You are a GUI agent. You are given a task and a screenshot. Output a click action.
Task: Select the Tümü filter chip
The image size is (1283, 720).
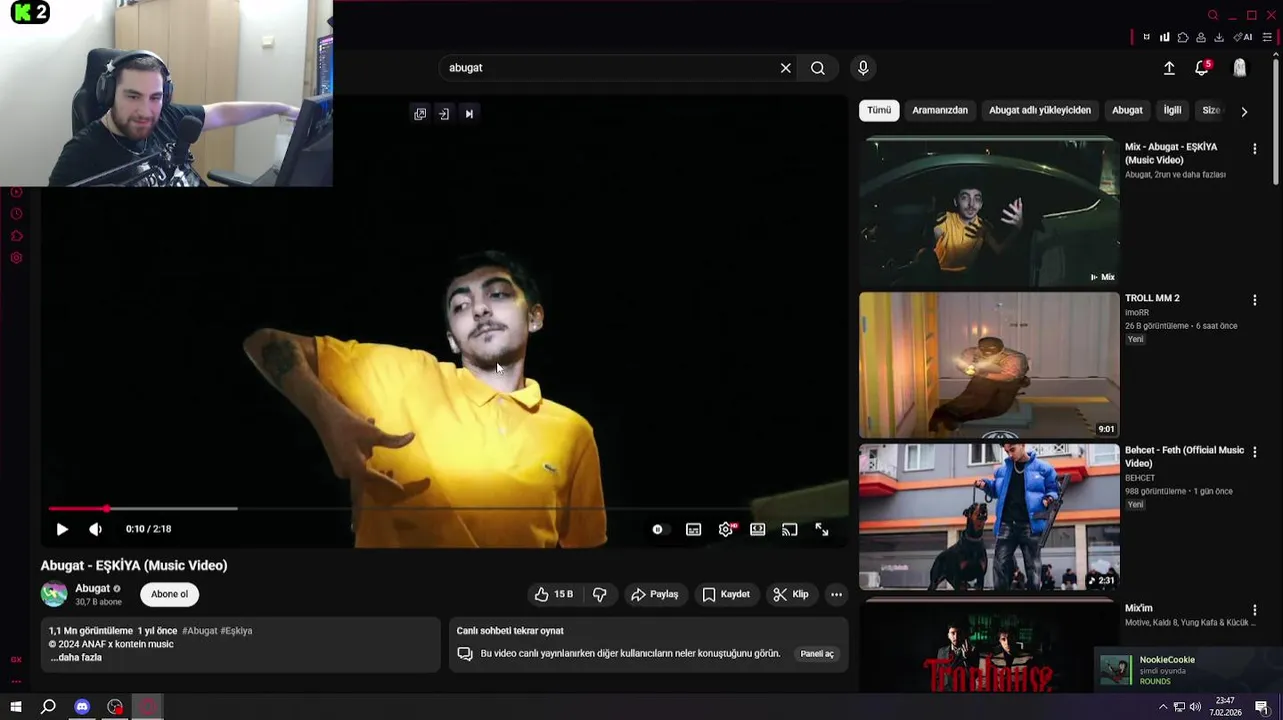pos(879,110)
